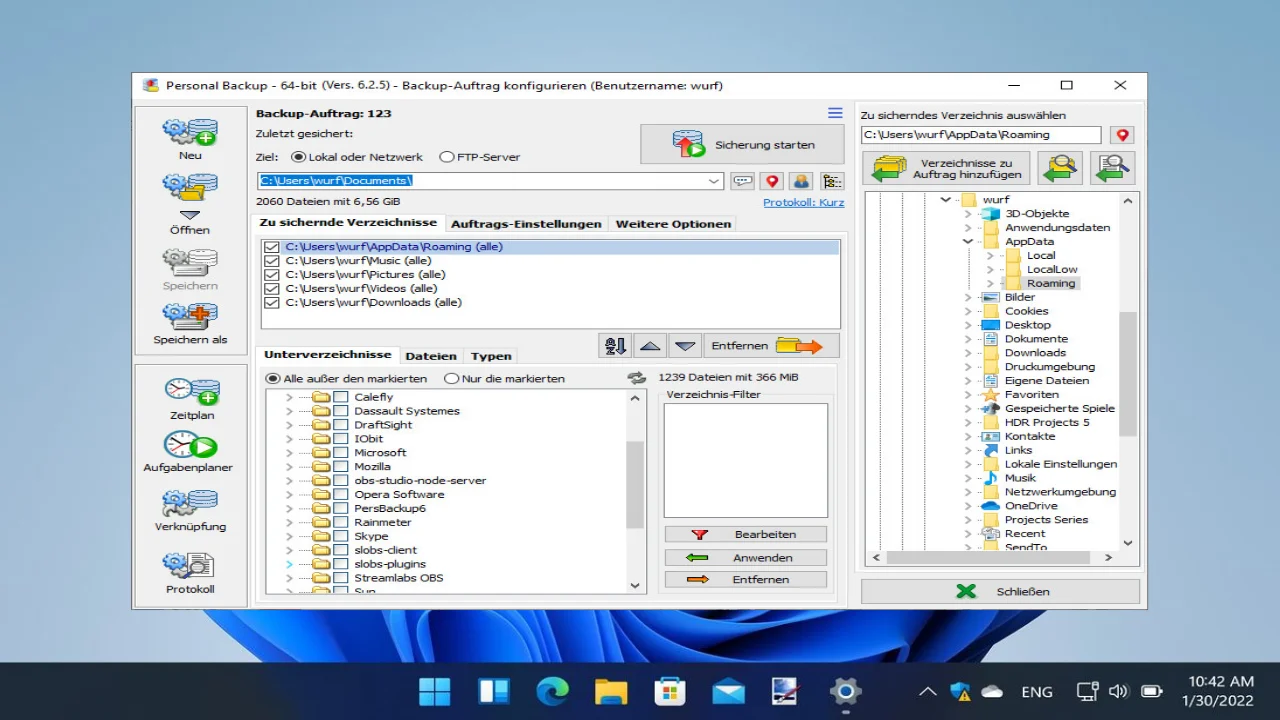Image resolution: width=1280 pixels, height=720 pixels.
Task: Click the red location pin beside destination path
Action: pos(771,181)
